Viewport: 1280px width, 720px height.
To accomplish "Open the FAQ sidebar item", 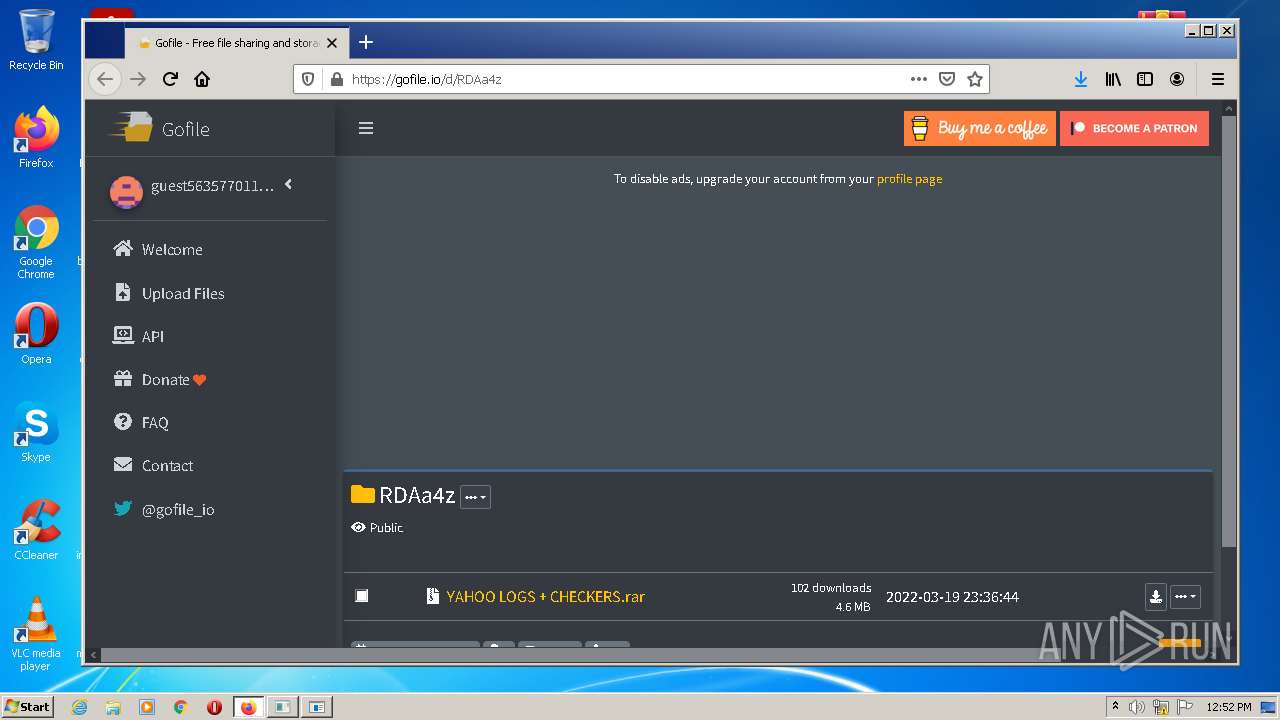I will [141, 422].
